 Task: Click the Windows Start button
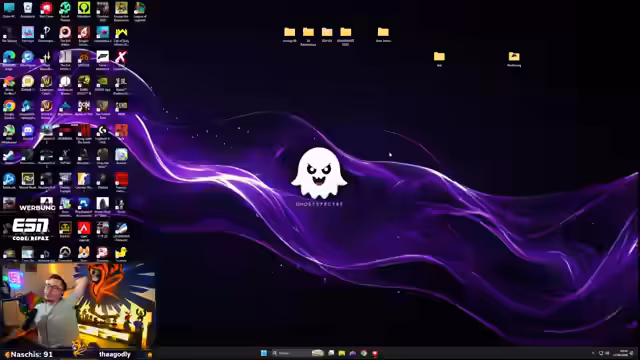coord(264,353)
